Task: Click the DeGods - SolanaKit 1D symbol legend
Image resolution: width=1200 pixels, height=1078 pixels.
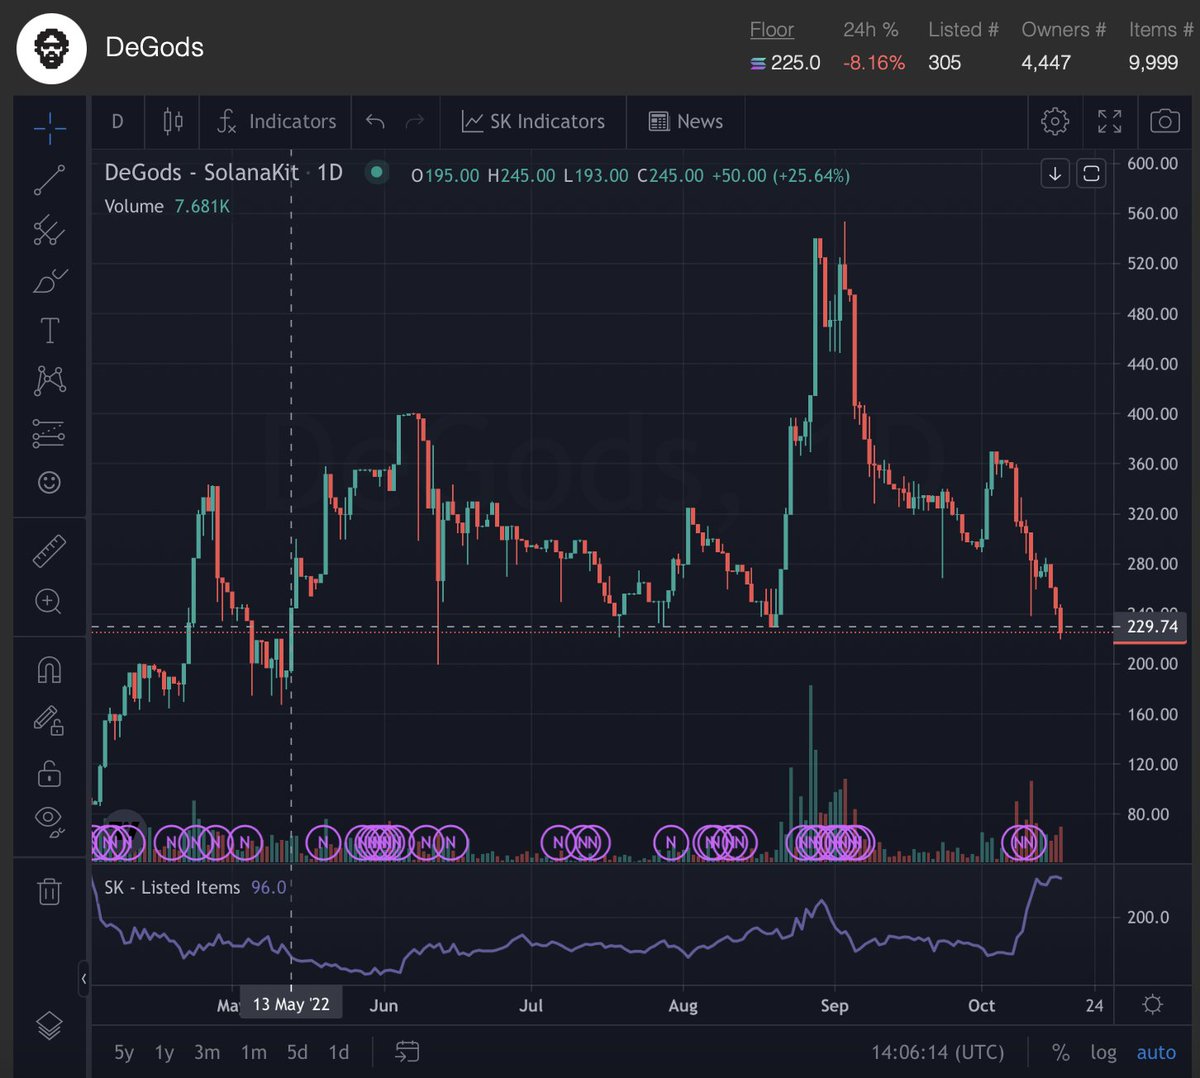Action: click(x=223, y=172)
